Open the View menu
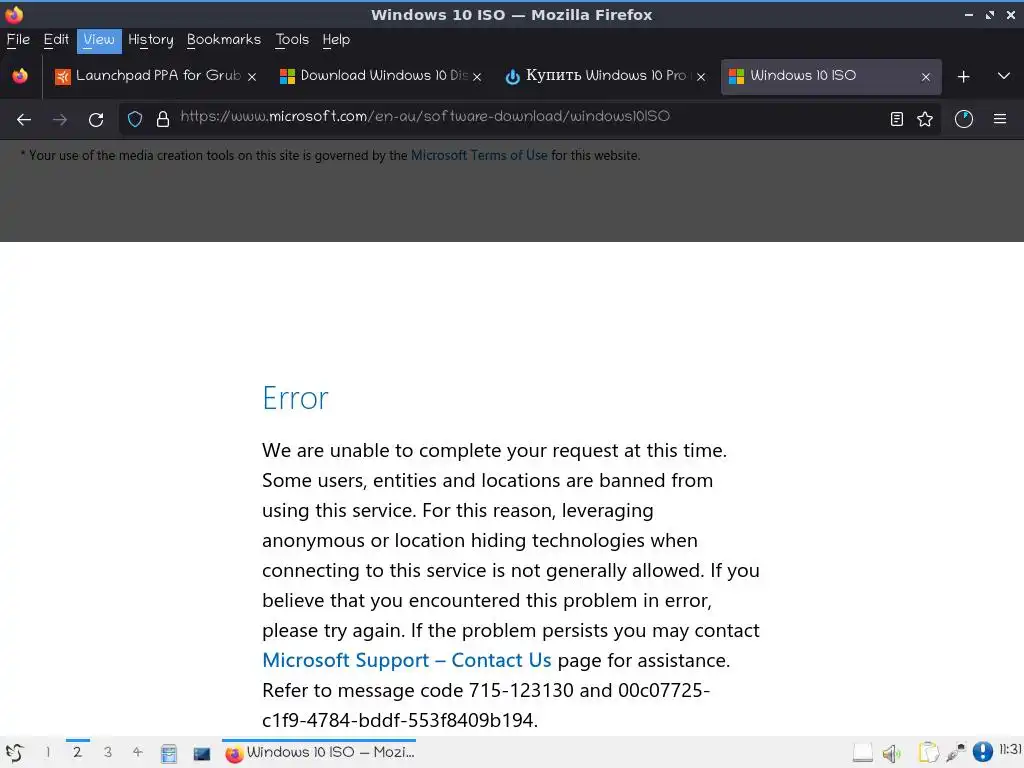Image resolution: width=1024 pixels, height=768 pixels. click(x=99, y=40)
